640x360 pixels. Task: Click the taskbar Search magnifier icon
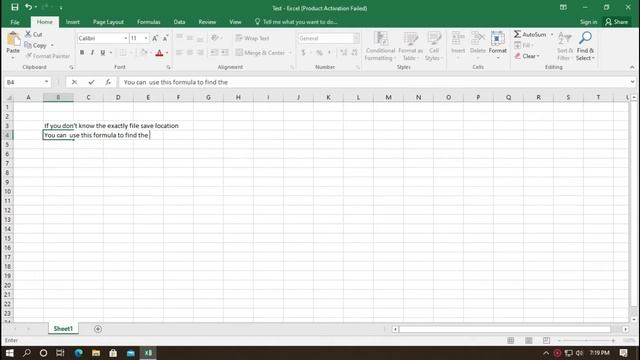(27, 353)
